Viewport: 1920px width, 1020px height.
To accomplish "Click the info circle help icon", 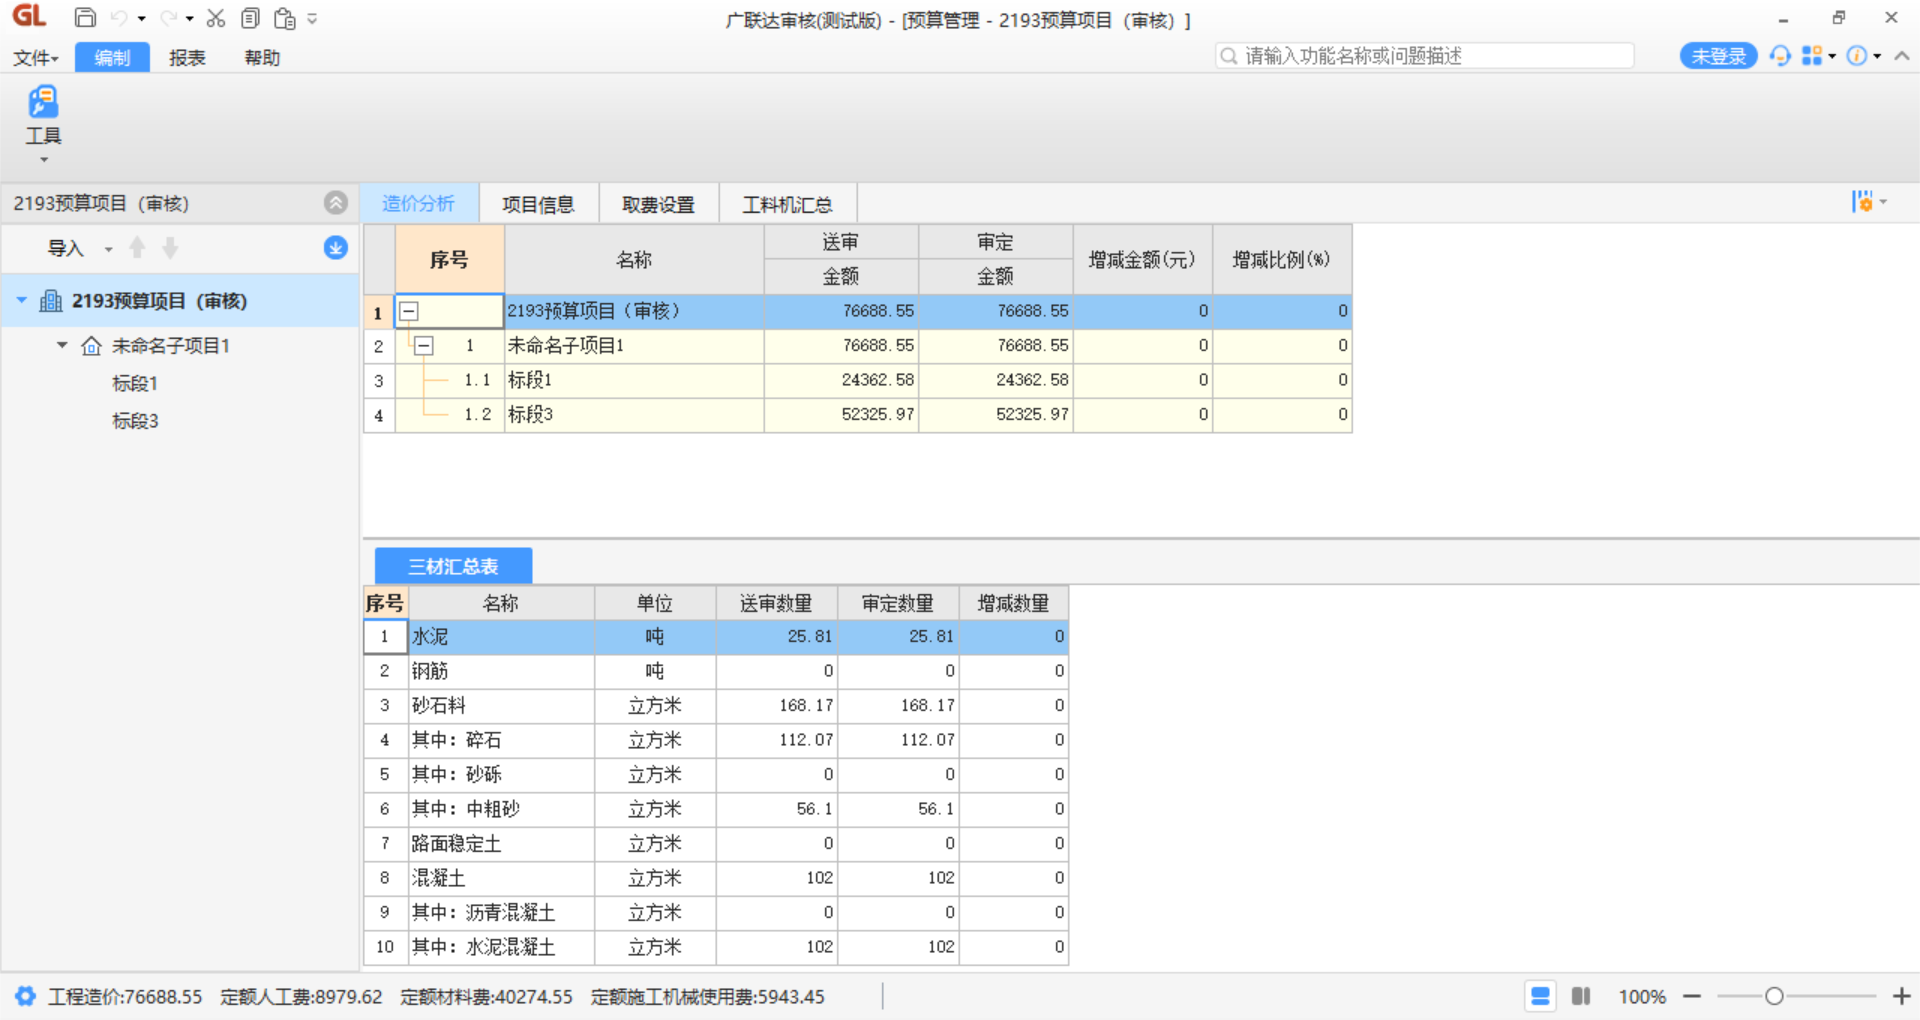I will point(1857,56).
